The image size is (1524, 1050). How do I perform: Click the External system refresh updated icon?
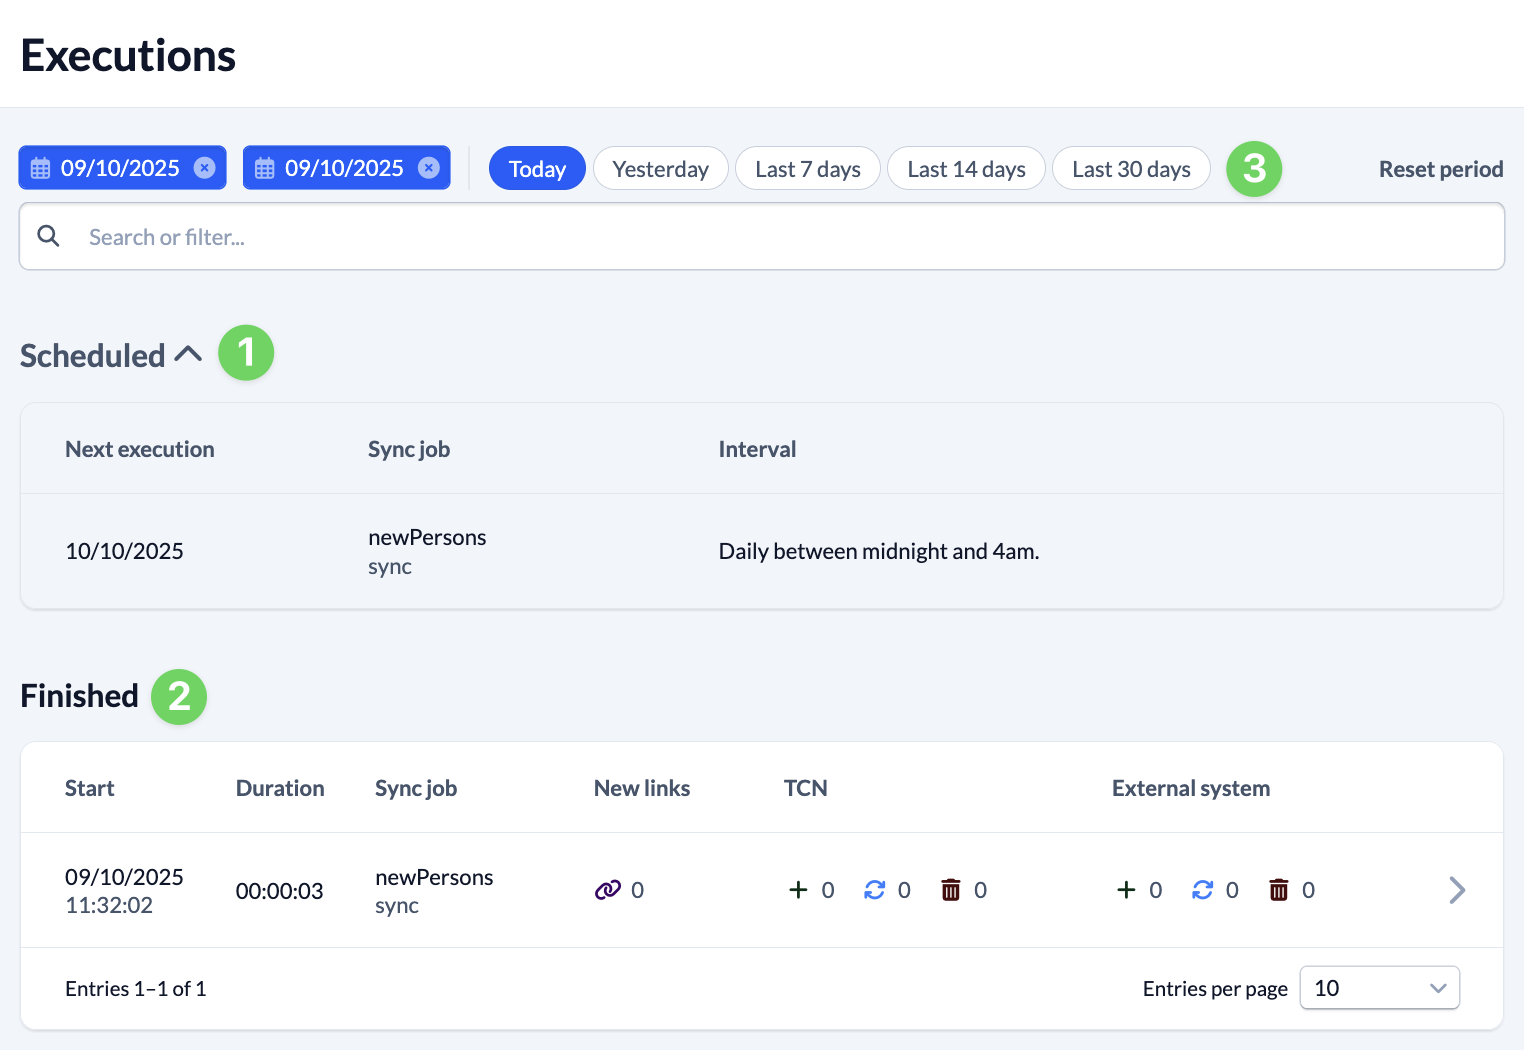point(1203,890)
